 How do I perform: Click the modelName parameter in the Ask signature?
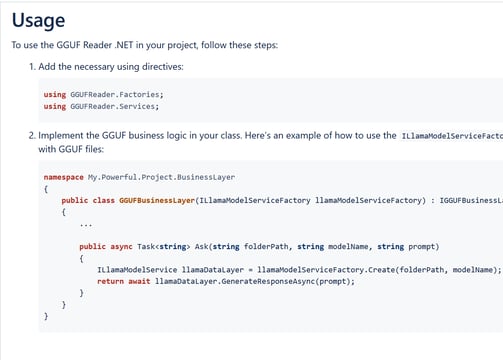click(x=348, y=247)
